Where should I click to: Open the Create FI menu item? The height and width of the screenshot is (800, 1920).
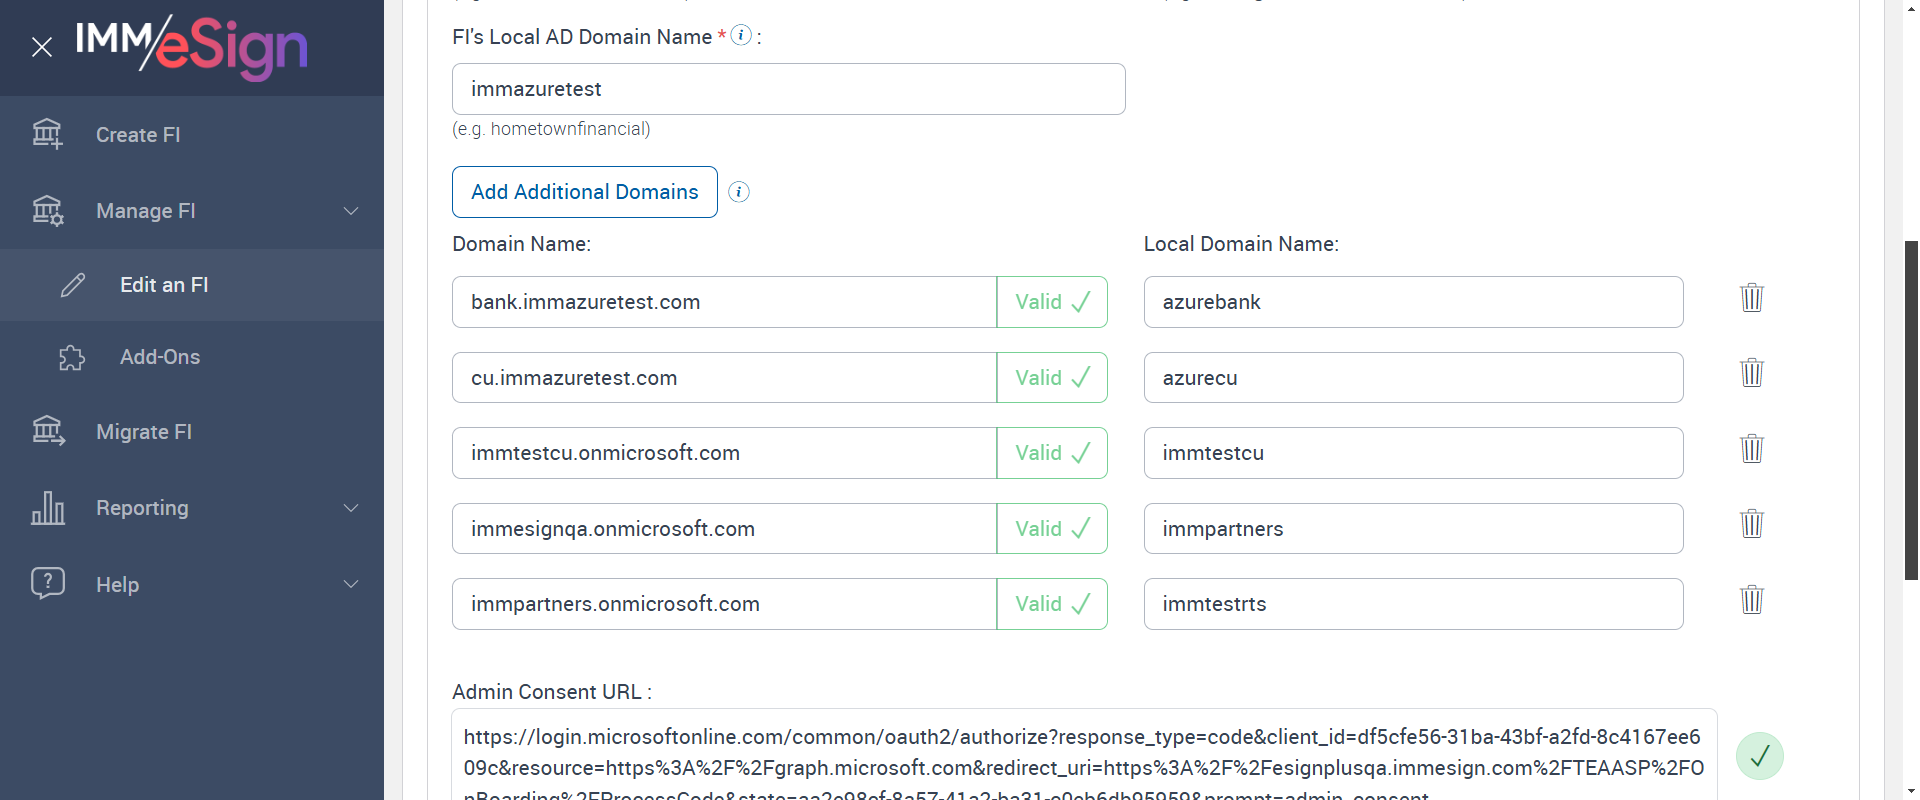(x=138, y=135)
